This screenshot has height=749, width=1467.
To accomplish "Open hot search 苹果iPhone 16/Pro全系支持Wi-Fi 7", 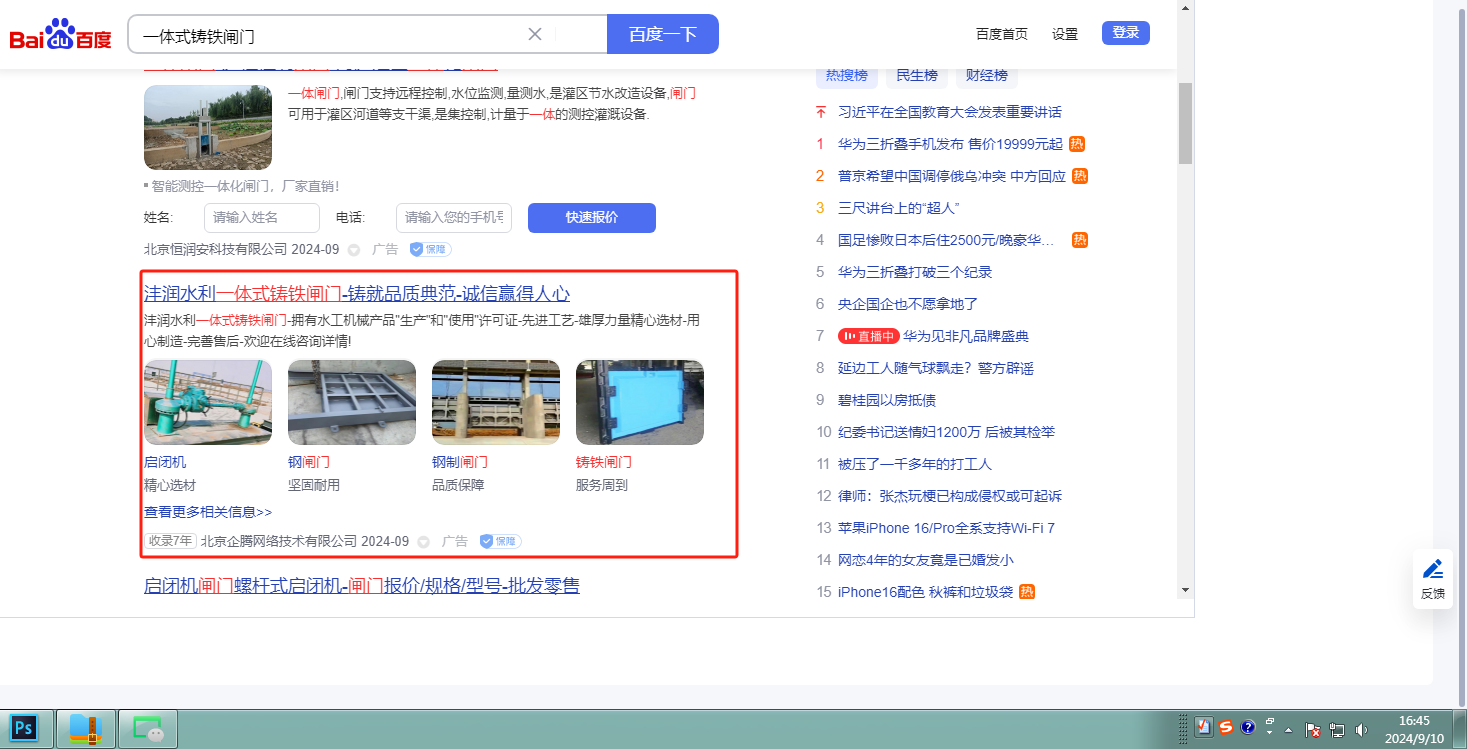I will point(946,528).
